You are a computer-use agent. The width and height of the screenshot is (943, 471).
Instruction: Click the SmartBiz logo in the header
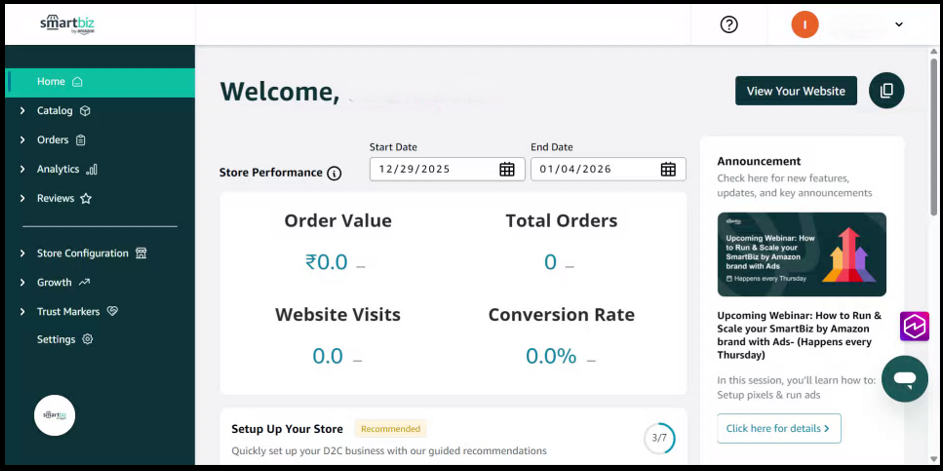(x=68, y=24)
